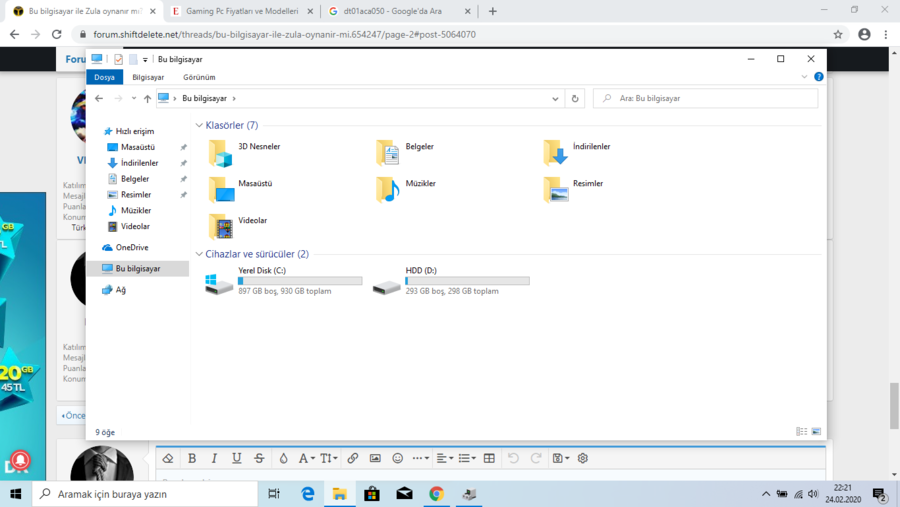Open quick access toolbar customize dropdown
The width and height of the screenshot is (900, 507).
[145, 59]
